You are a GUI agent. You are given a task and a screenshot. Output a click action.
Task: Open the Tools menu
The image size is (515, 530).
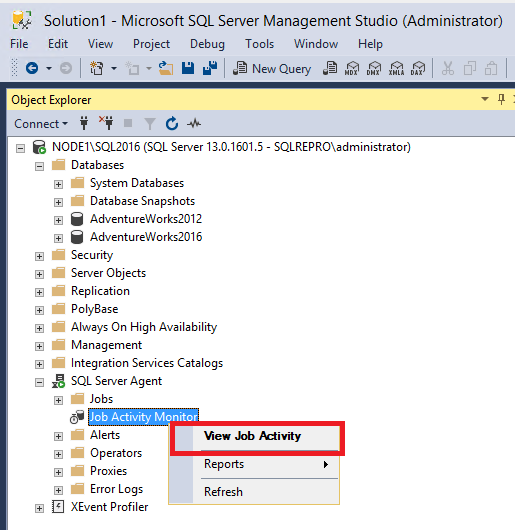(x=260, y=44)
